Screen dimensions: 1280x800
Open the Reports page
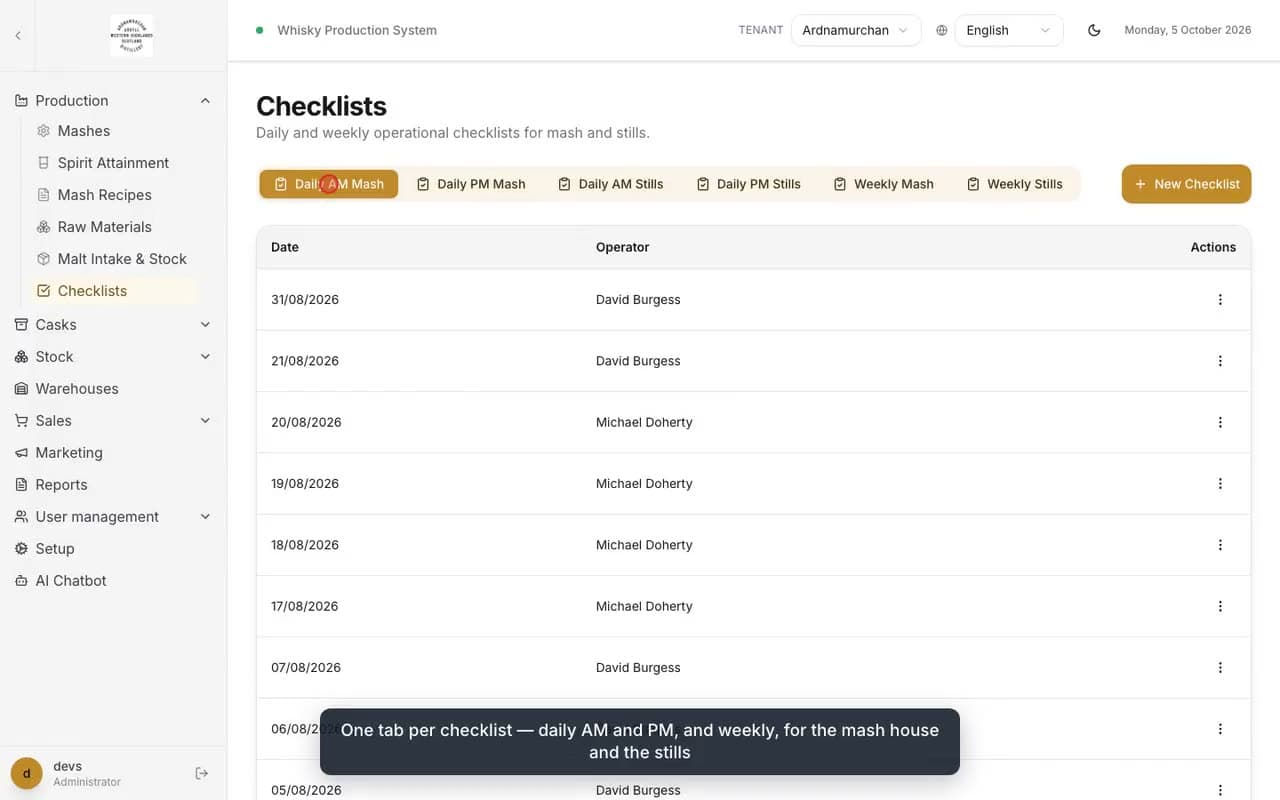click(x=113, y=484)
